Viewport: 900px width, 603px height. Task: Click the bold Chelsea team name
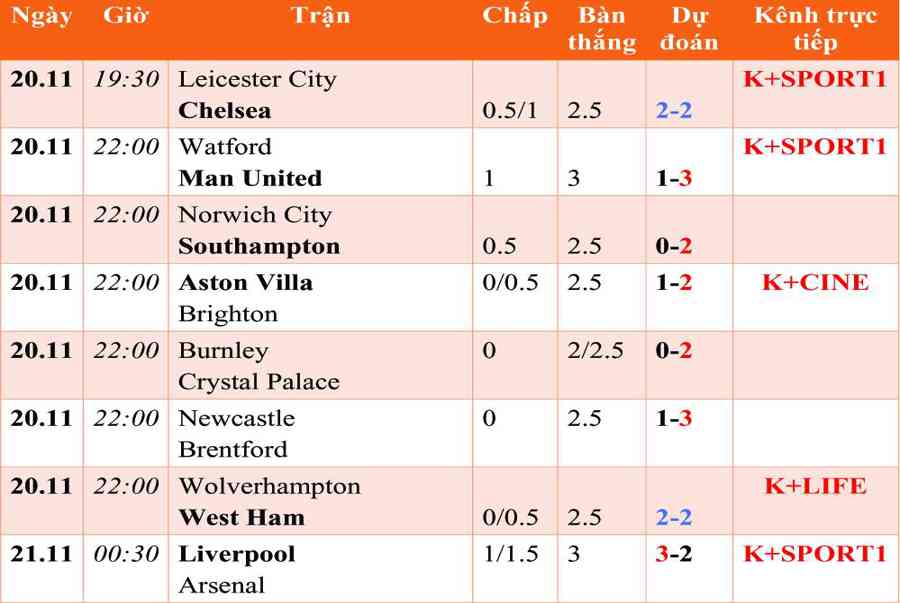coord(224,110)
